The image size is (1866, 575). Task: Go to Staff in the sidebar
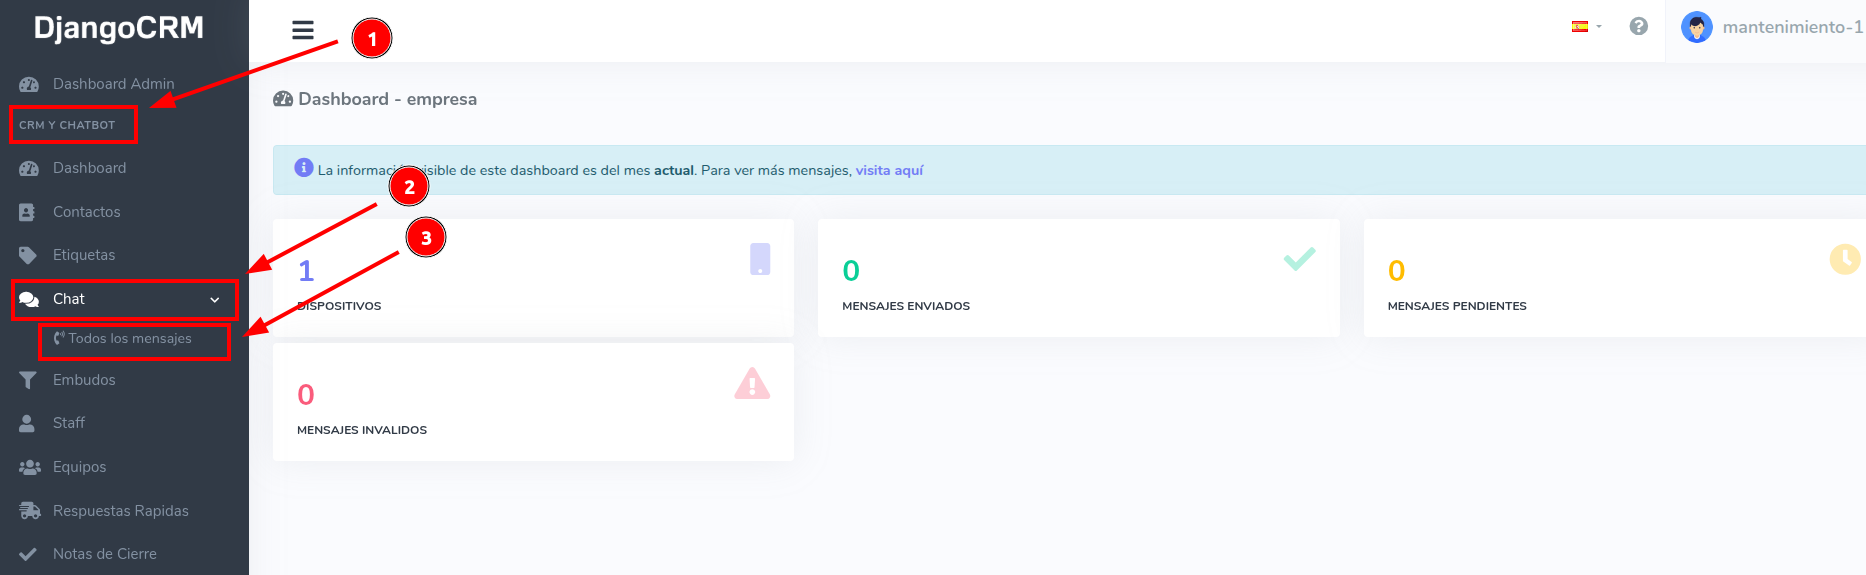68,423
